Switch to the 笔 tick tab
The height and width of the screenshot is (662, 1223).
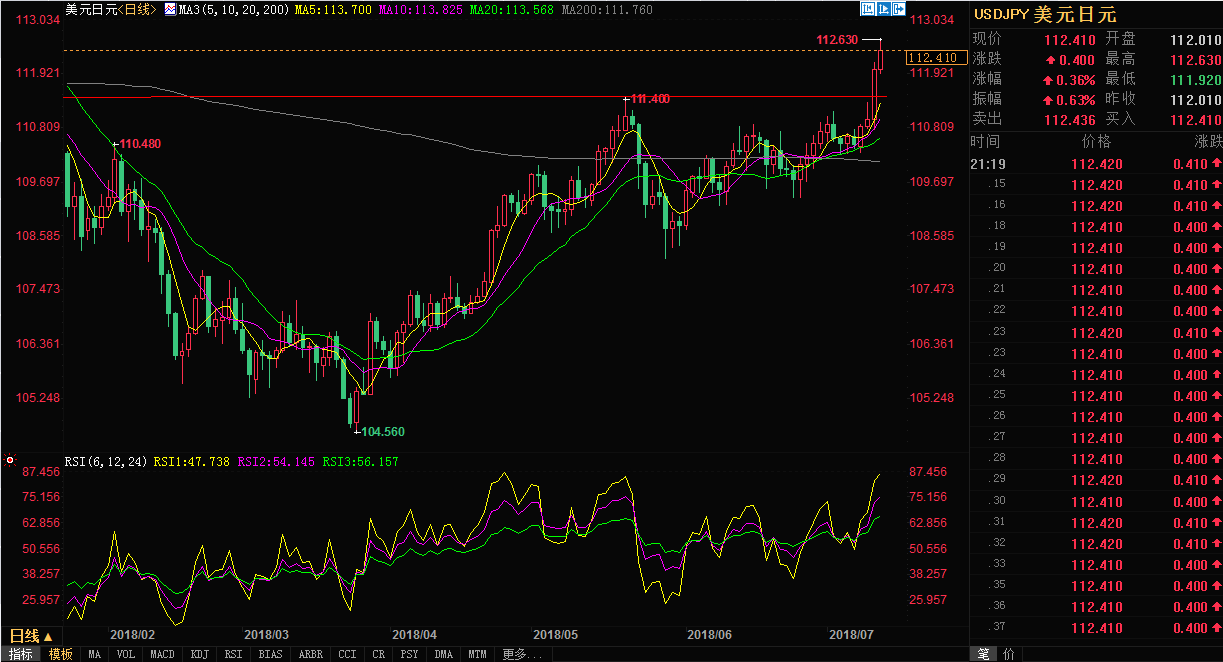pos(983,654)
